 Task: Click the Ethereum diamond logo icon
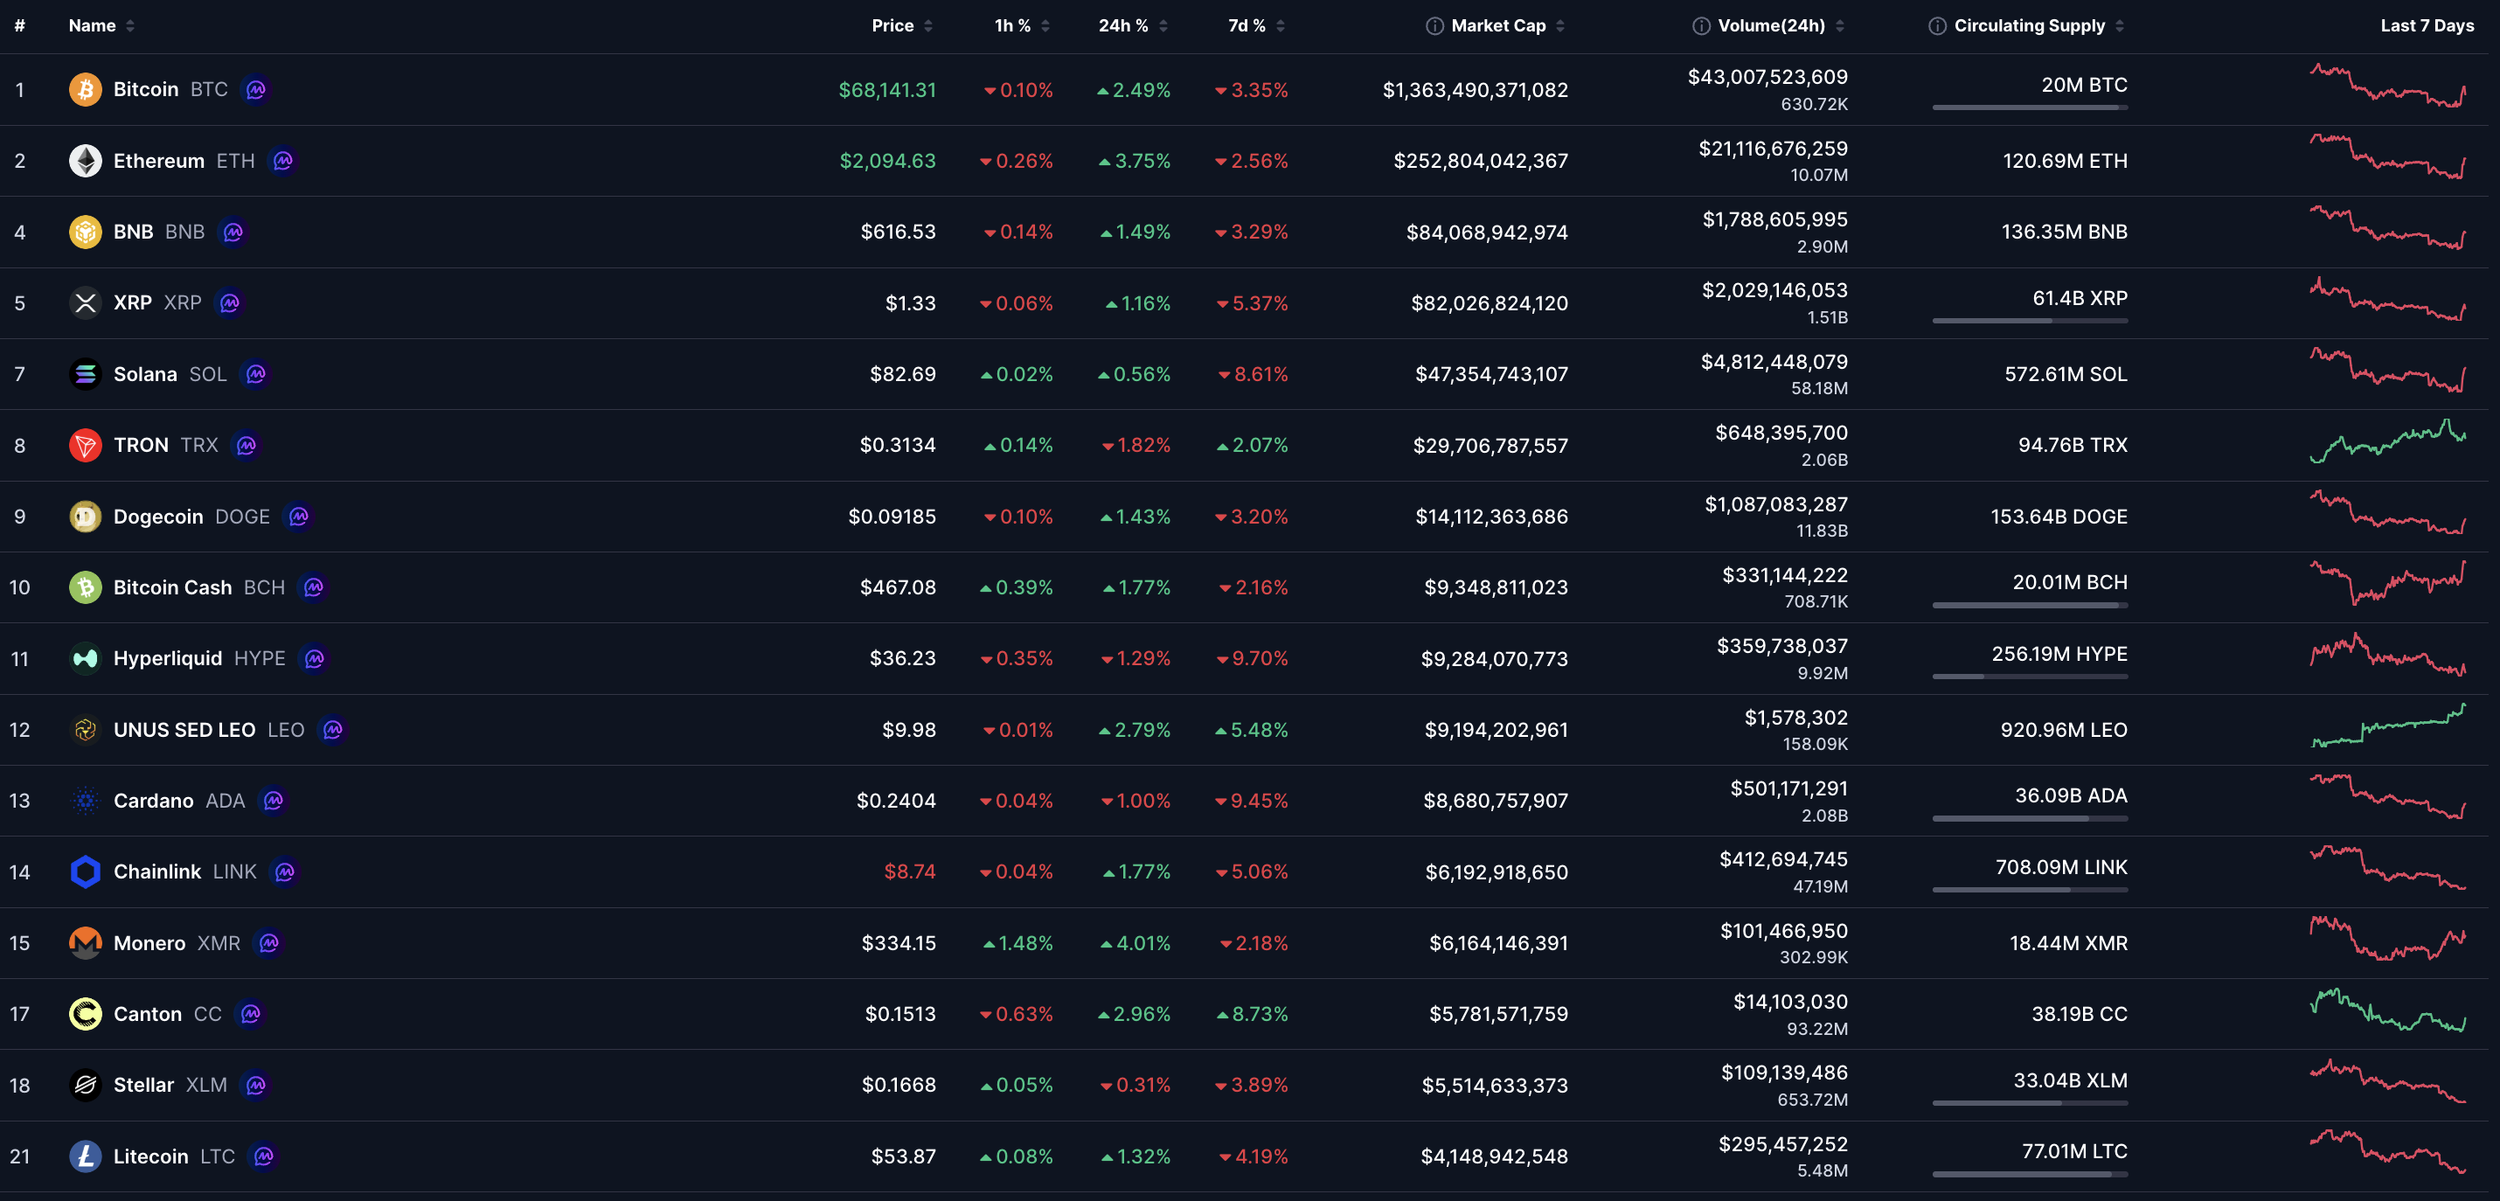pyautogui.click(x=85, y=160)
